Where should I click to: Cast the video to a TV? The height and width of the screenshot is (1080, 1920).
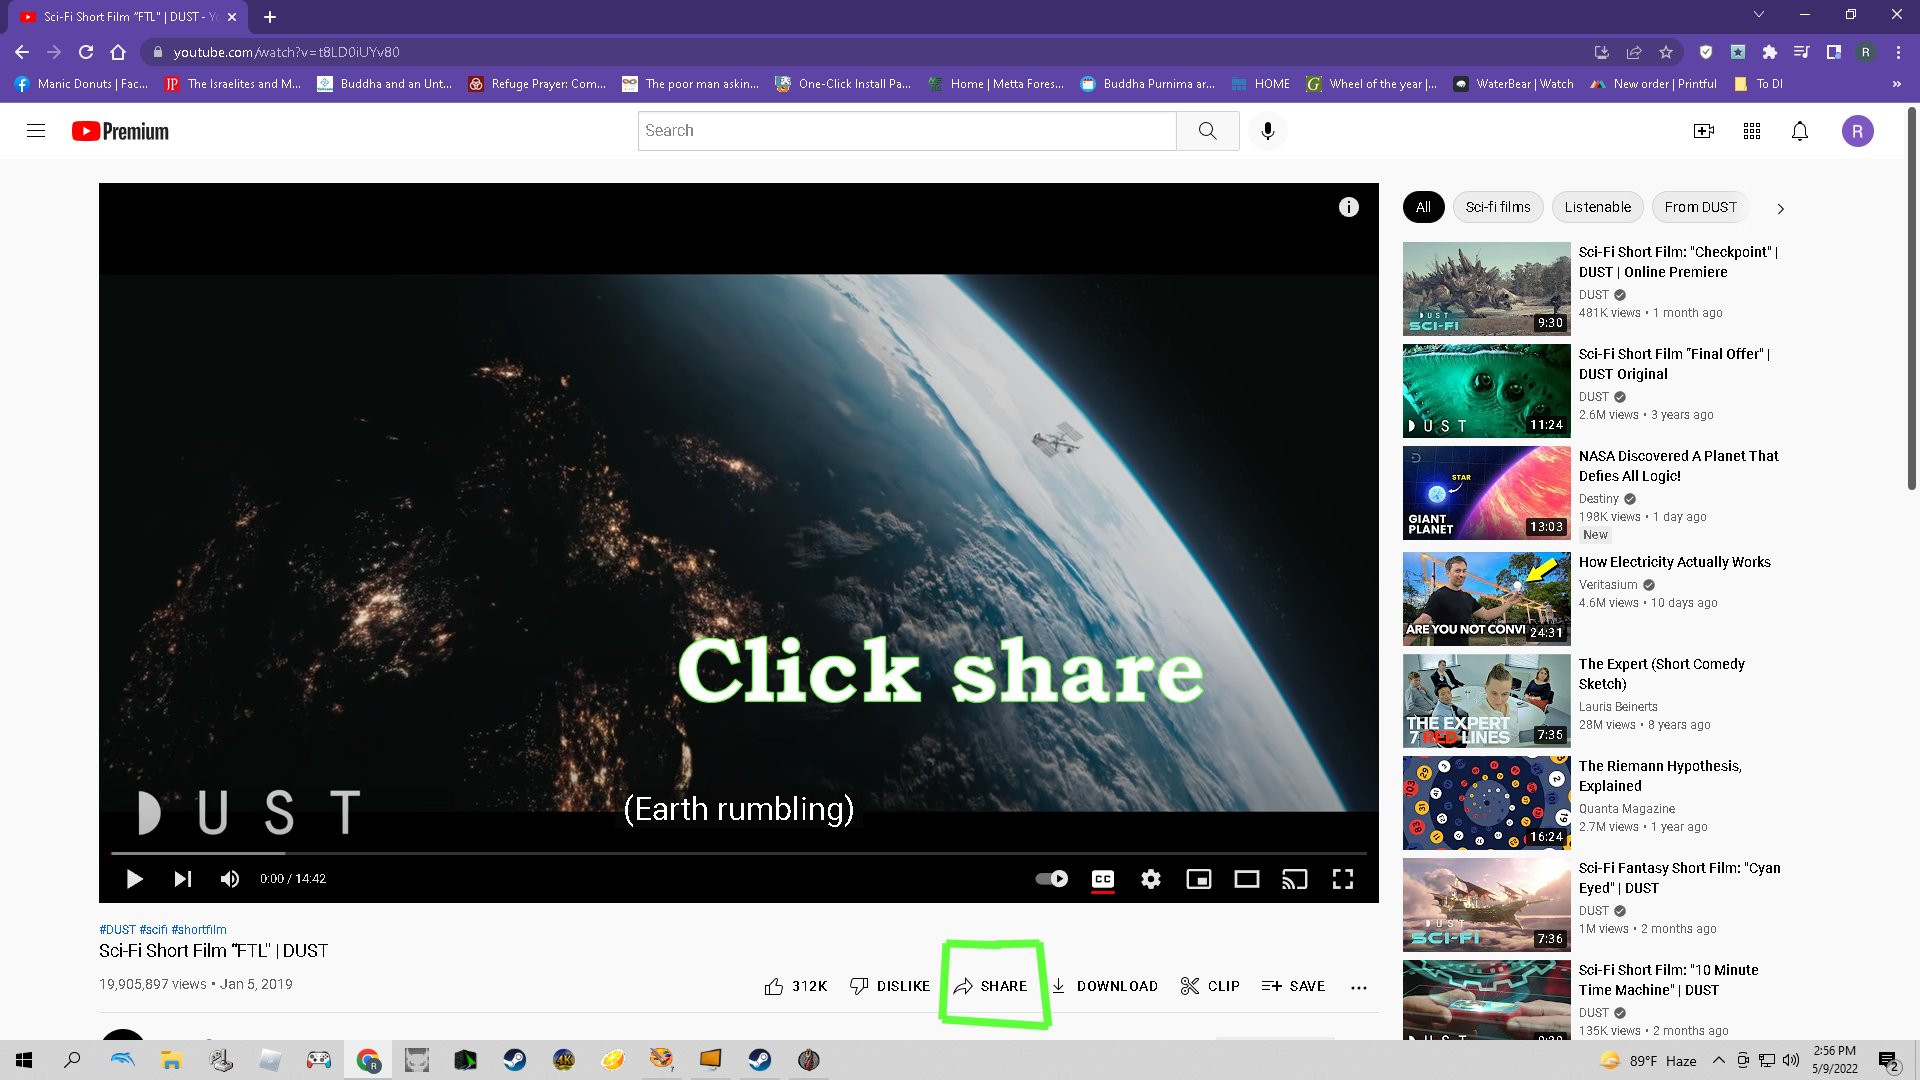[x=1295, y=879]
